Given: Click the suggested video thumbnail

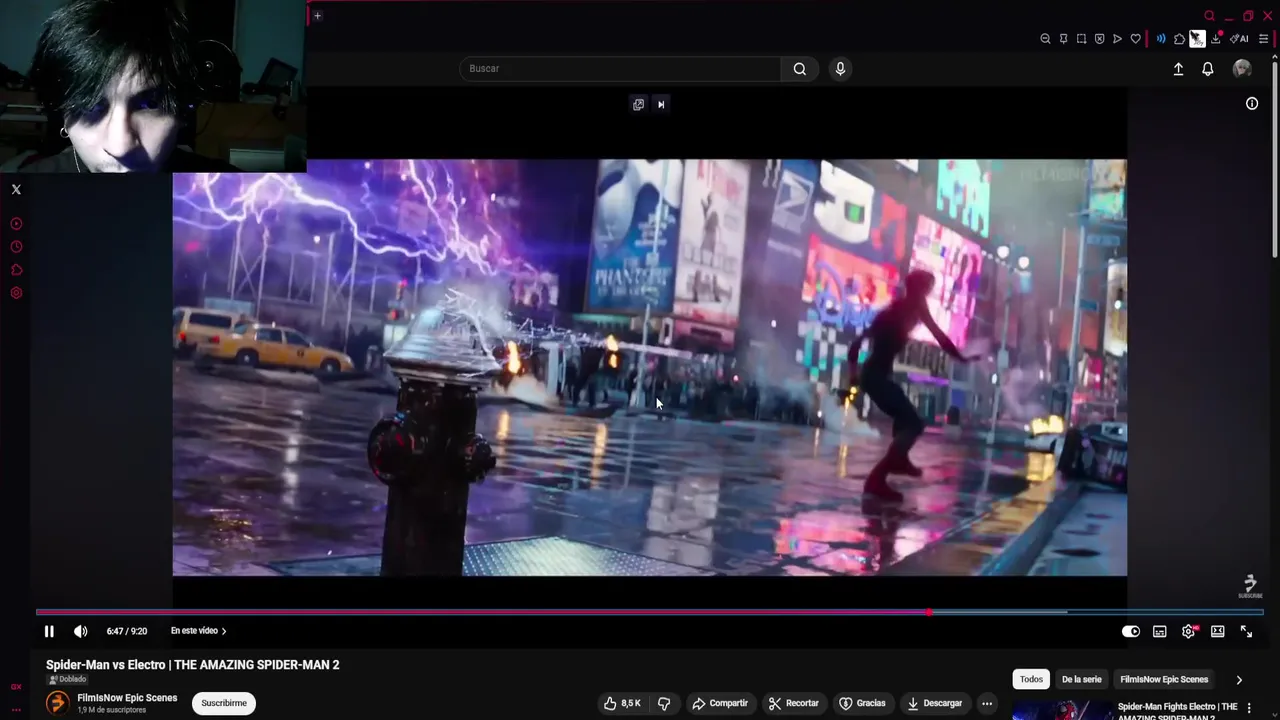Looking at the screenshot, I should tap(1060, 710).
